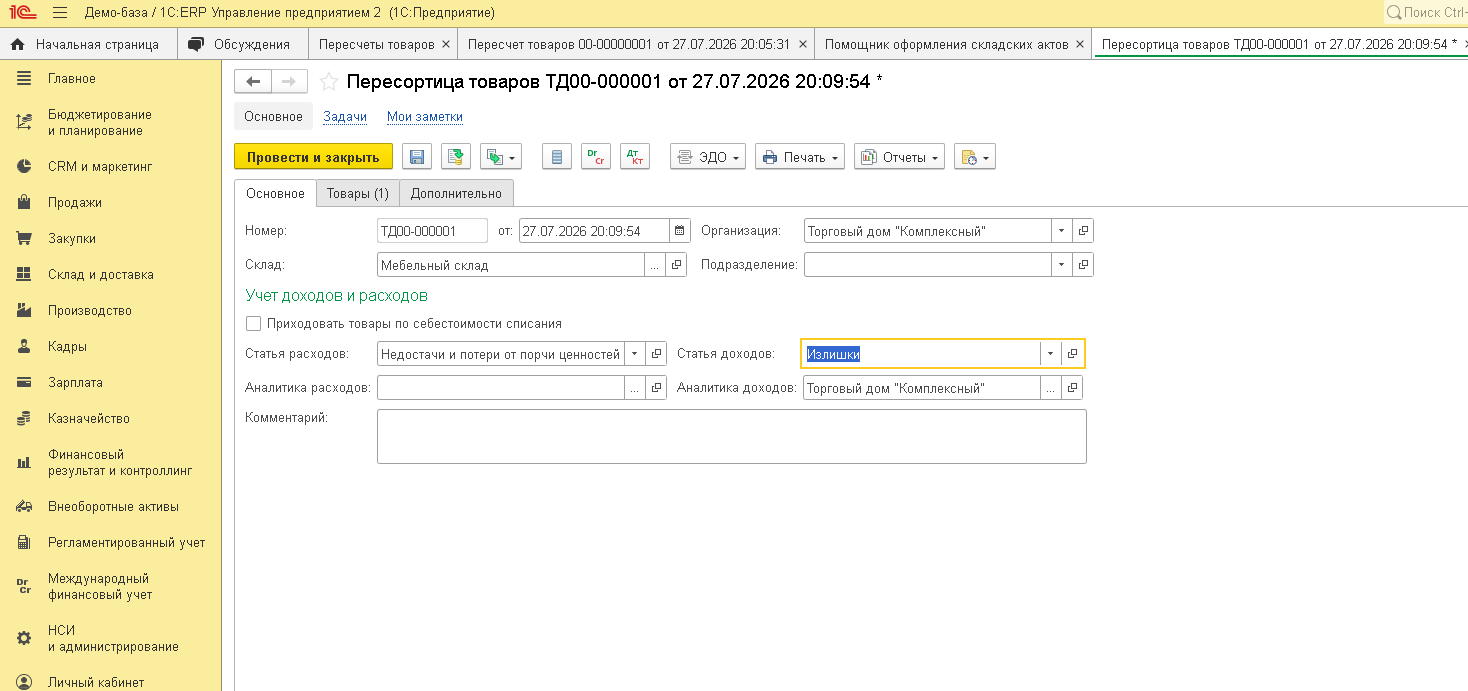Go back with the left arrow button
Viewport: 1468px width, 691px height.
[253, 82]
